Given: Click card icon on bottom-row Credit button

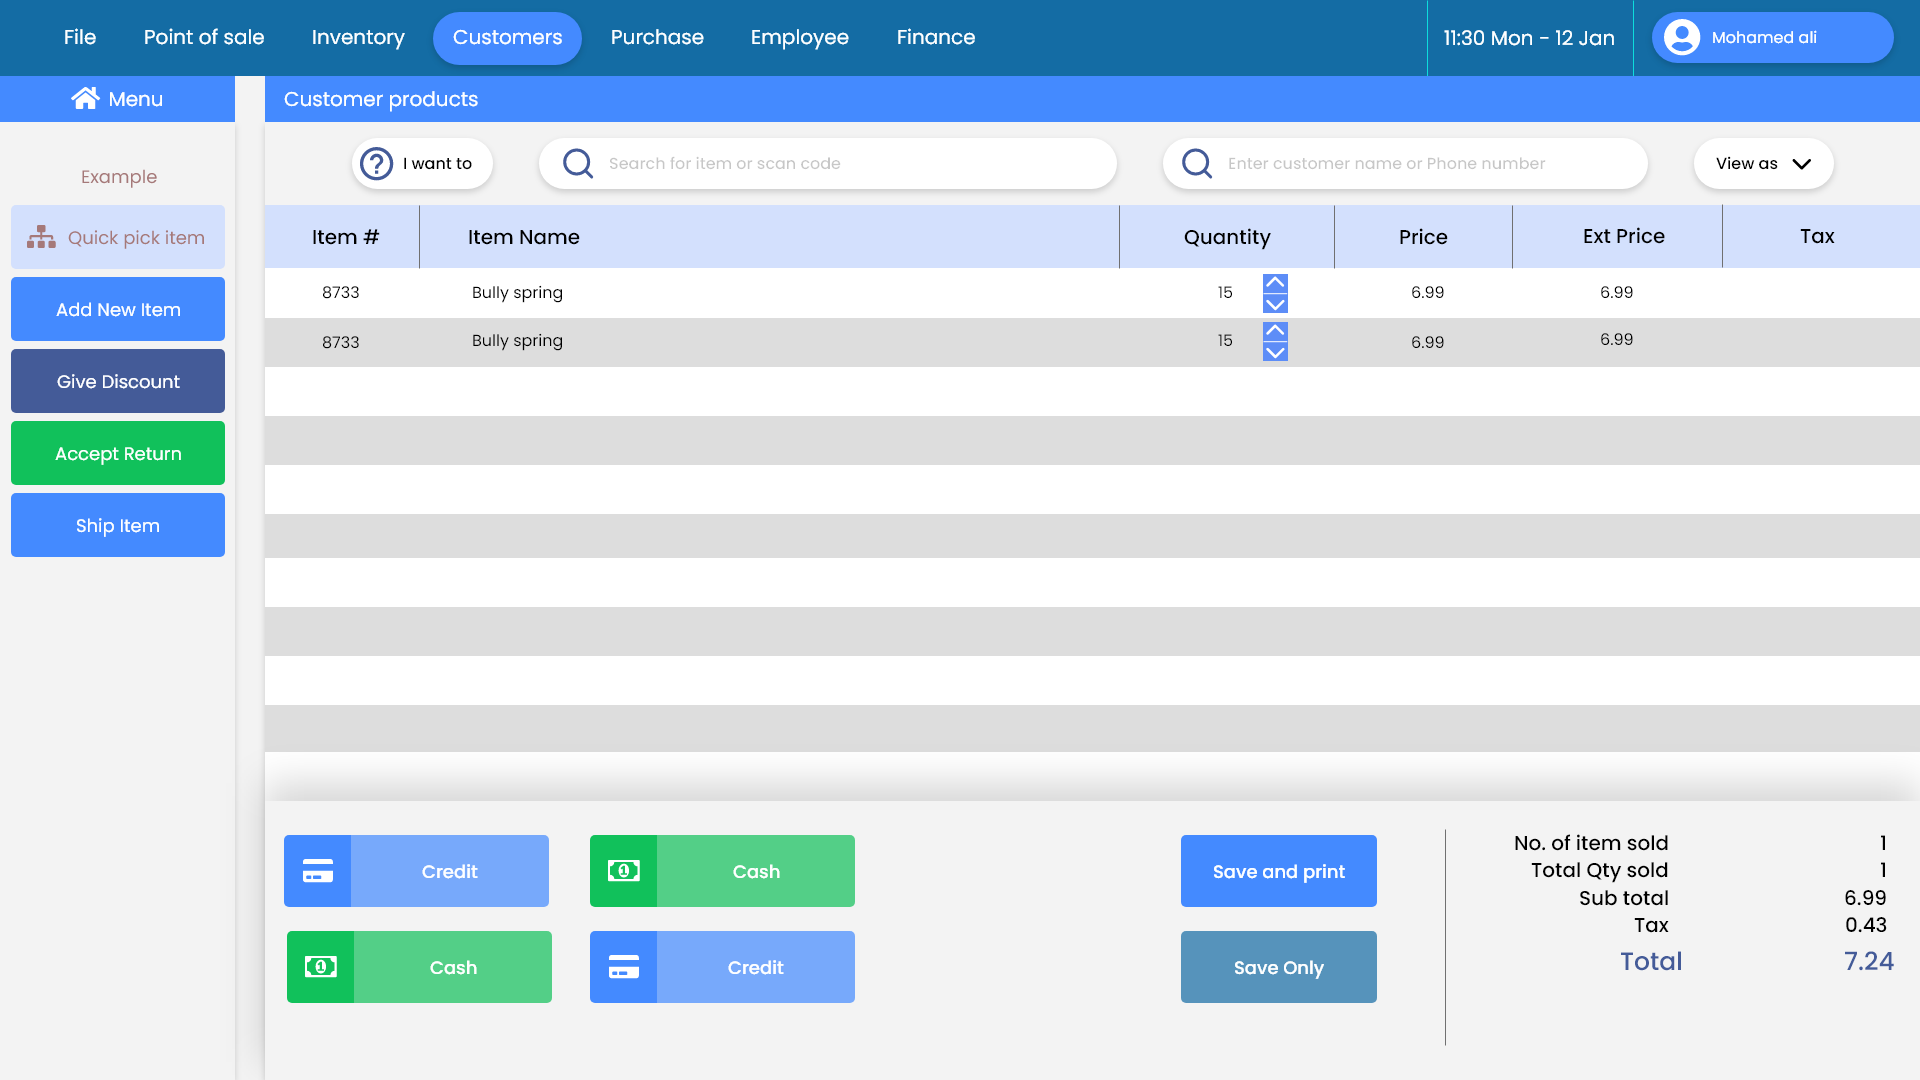Looking at the screenshot, I should coord(624,967).
